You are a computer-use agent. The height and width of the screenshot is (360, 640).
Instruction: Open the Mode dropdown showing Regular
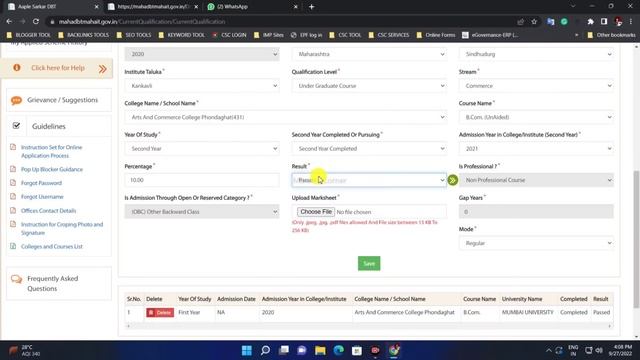[x=536, y=243]
